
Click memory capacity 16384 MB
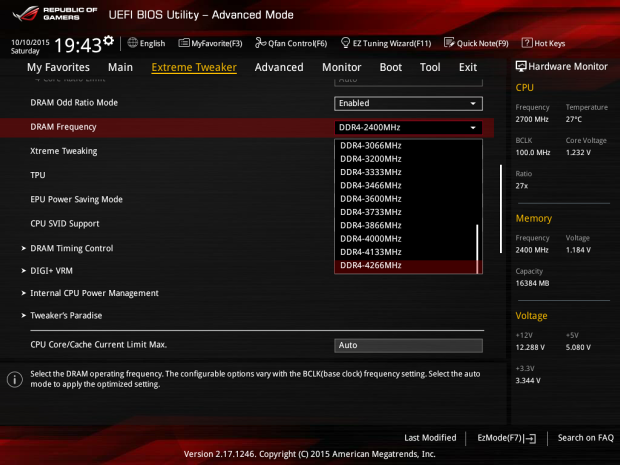[x=532, y=283]
